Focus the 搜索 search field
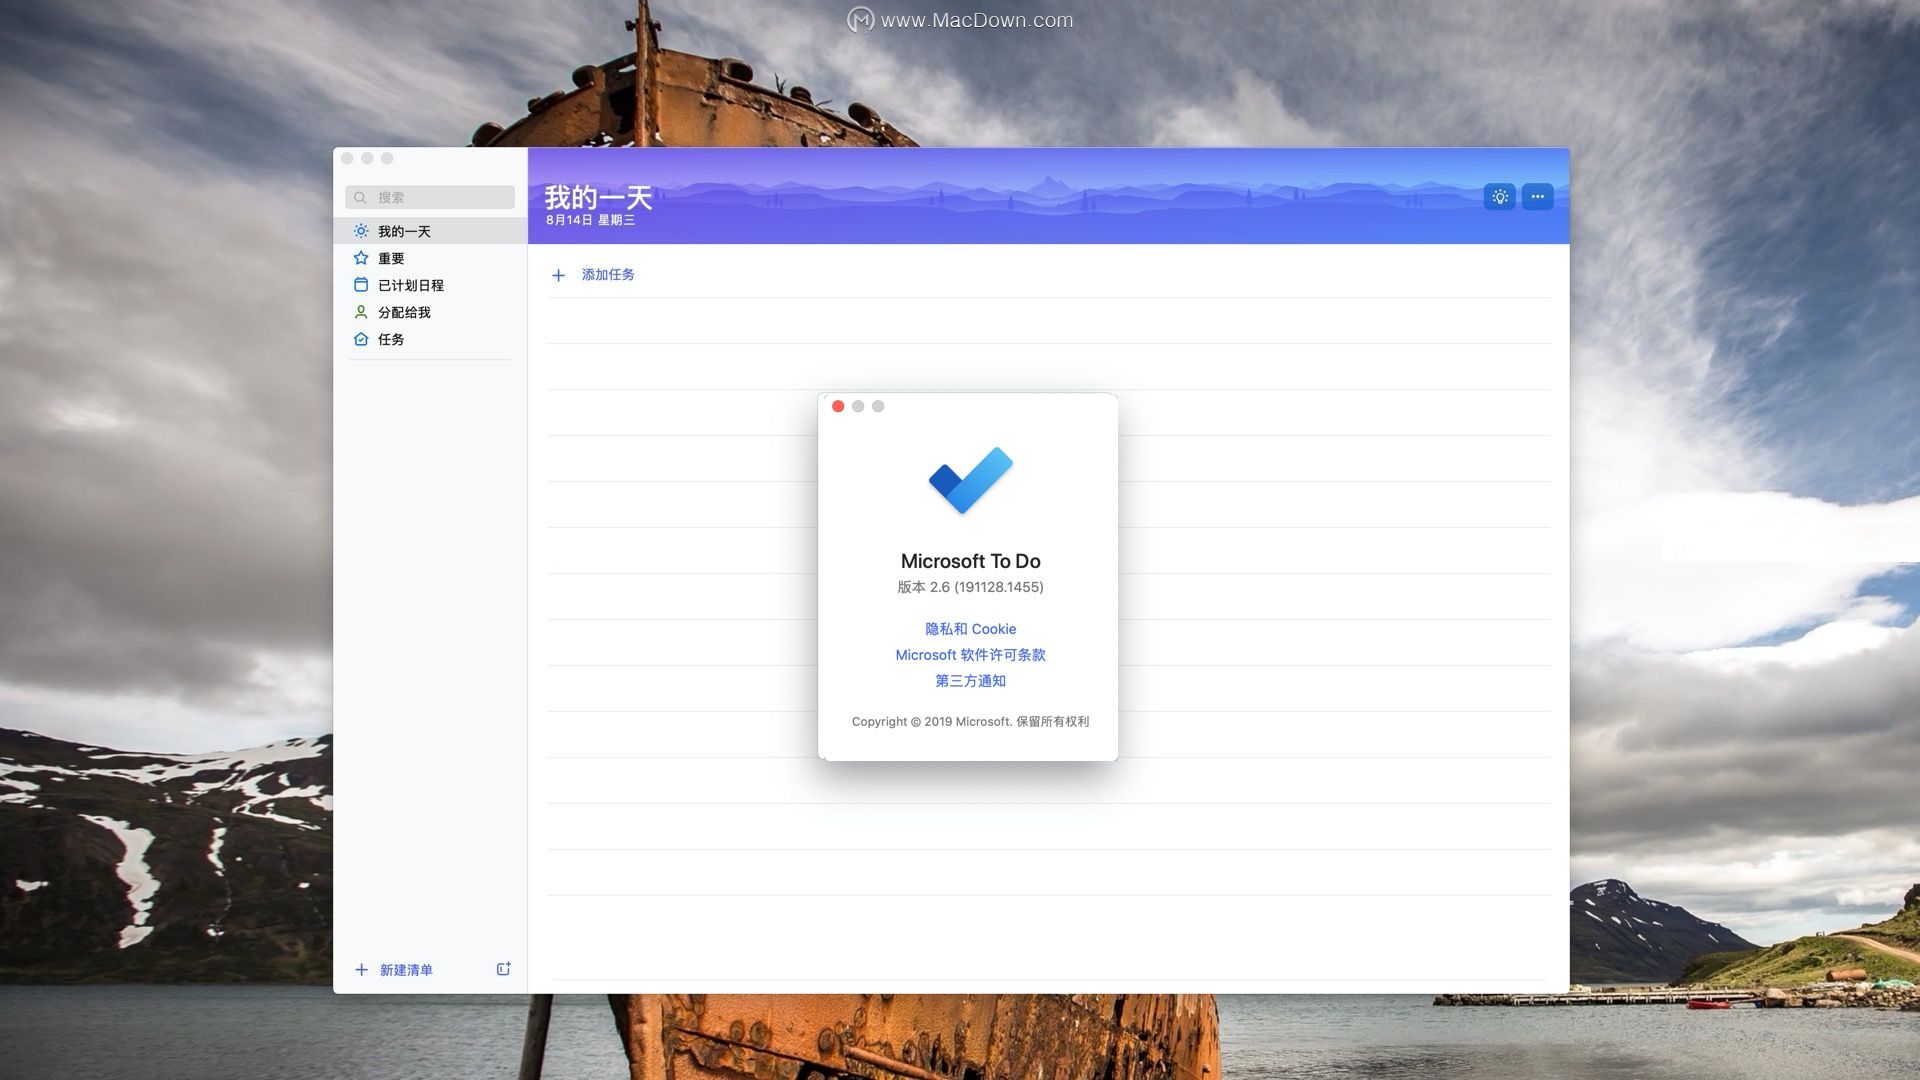The image size is (1920, 1080). coord(430,198)
